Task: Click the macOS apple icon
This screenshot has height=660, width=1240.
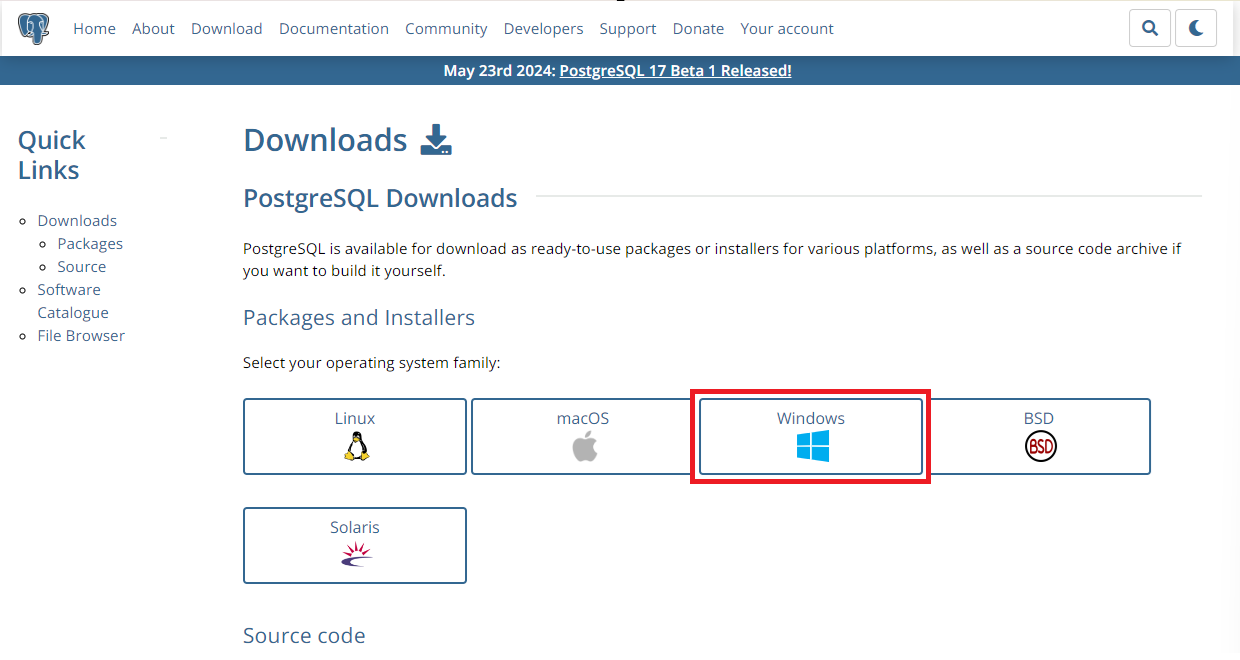Action: [584, 446]
